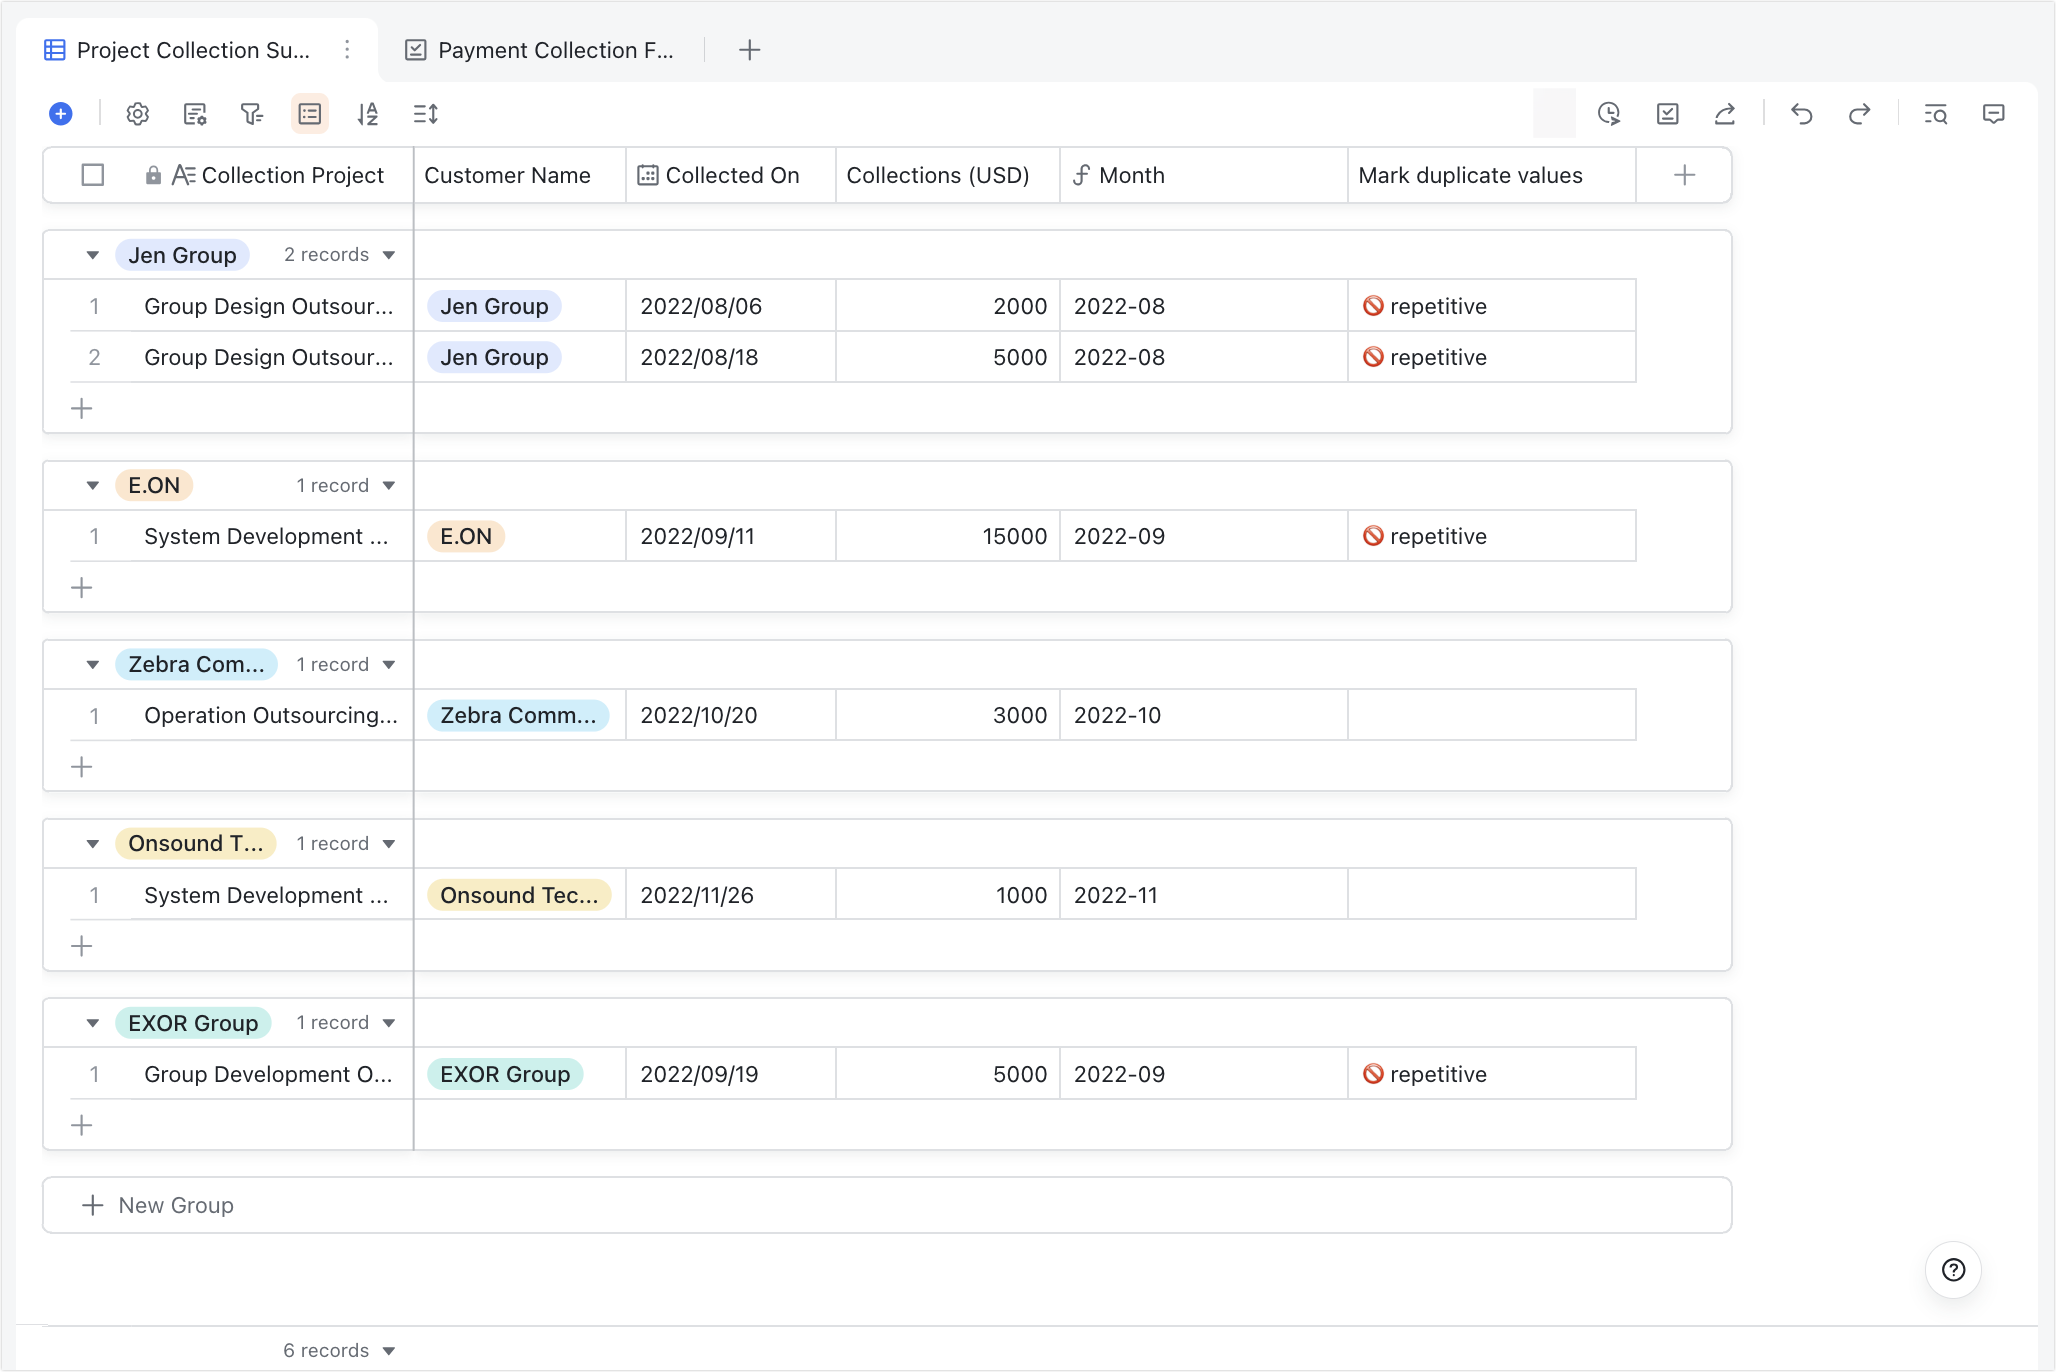
Task: Open the 6 records summary dropdown
Action: pos(389,1351)
